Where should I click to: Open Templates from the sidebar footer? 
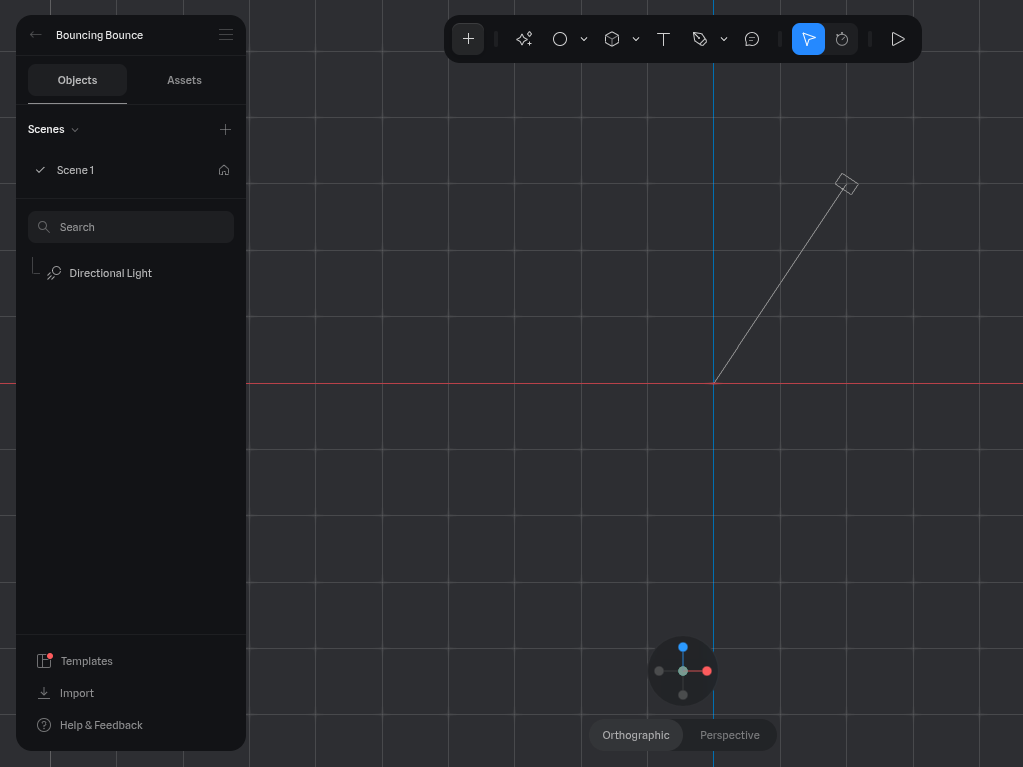74,661
